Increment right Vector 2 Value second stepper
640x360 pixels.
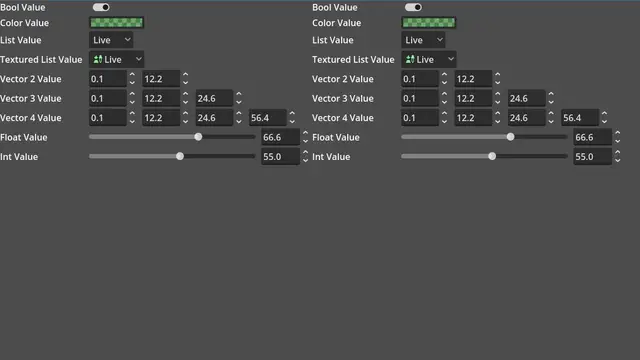(498, 75)
